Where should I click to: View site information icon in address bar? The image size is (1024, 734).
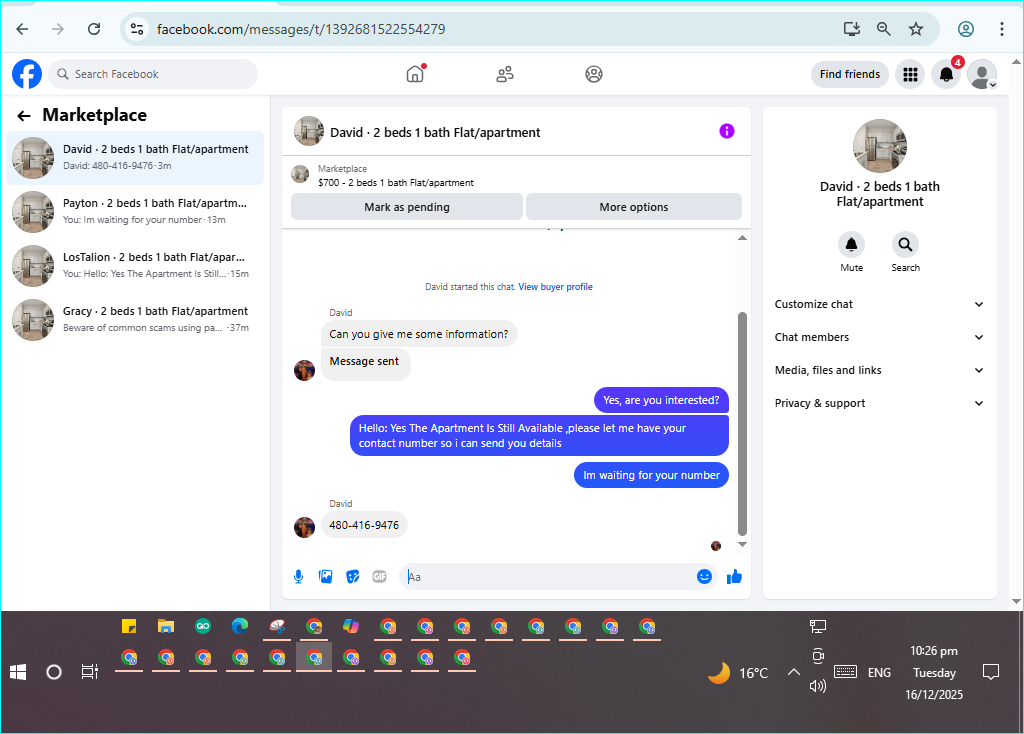(137, 29)
